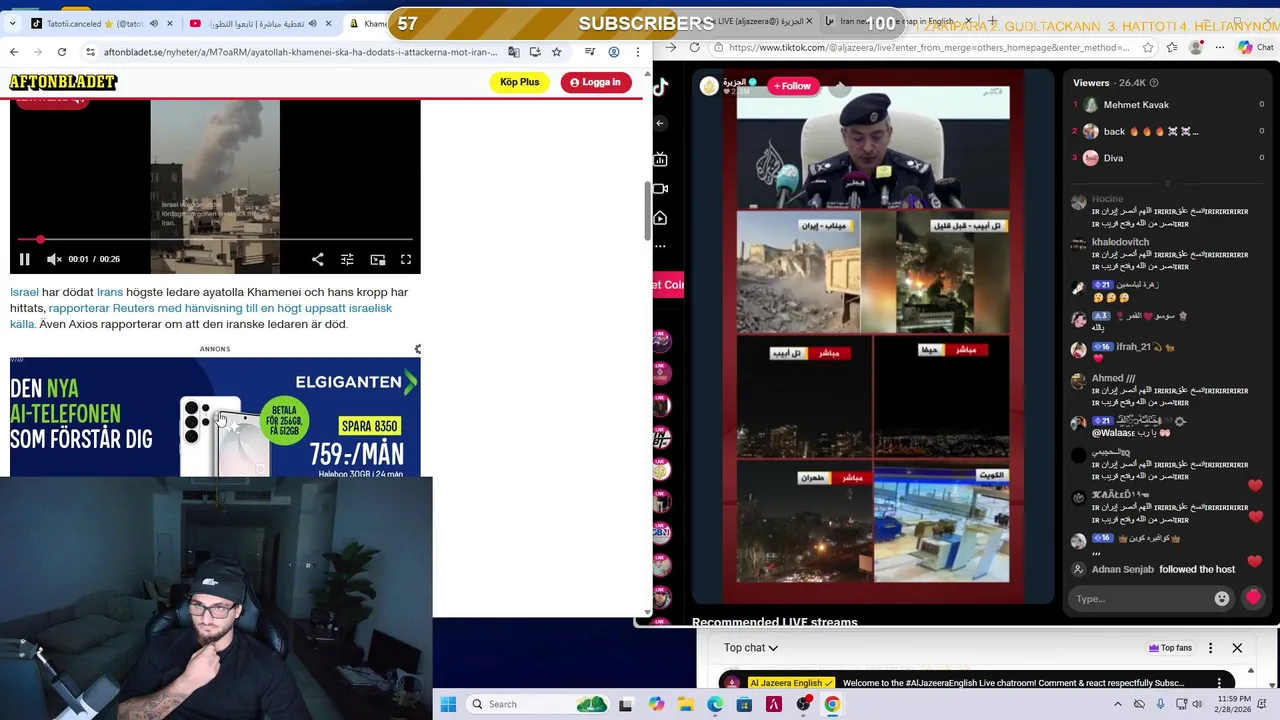The image size is (1280, 720).
Task: Show hidden system tray icons
Action: tap(1119, 704)
